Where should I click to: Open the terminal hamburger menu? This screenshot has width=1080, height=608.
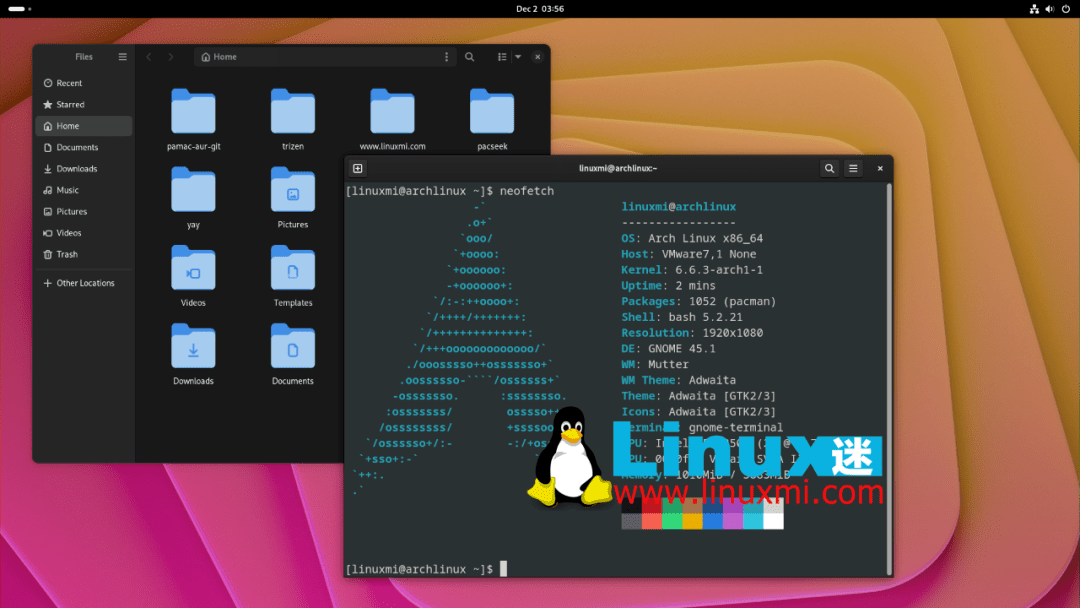pos(853,168)
